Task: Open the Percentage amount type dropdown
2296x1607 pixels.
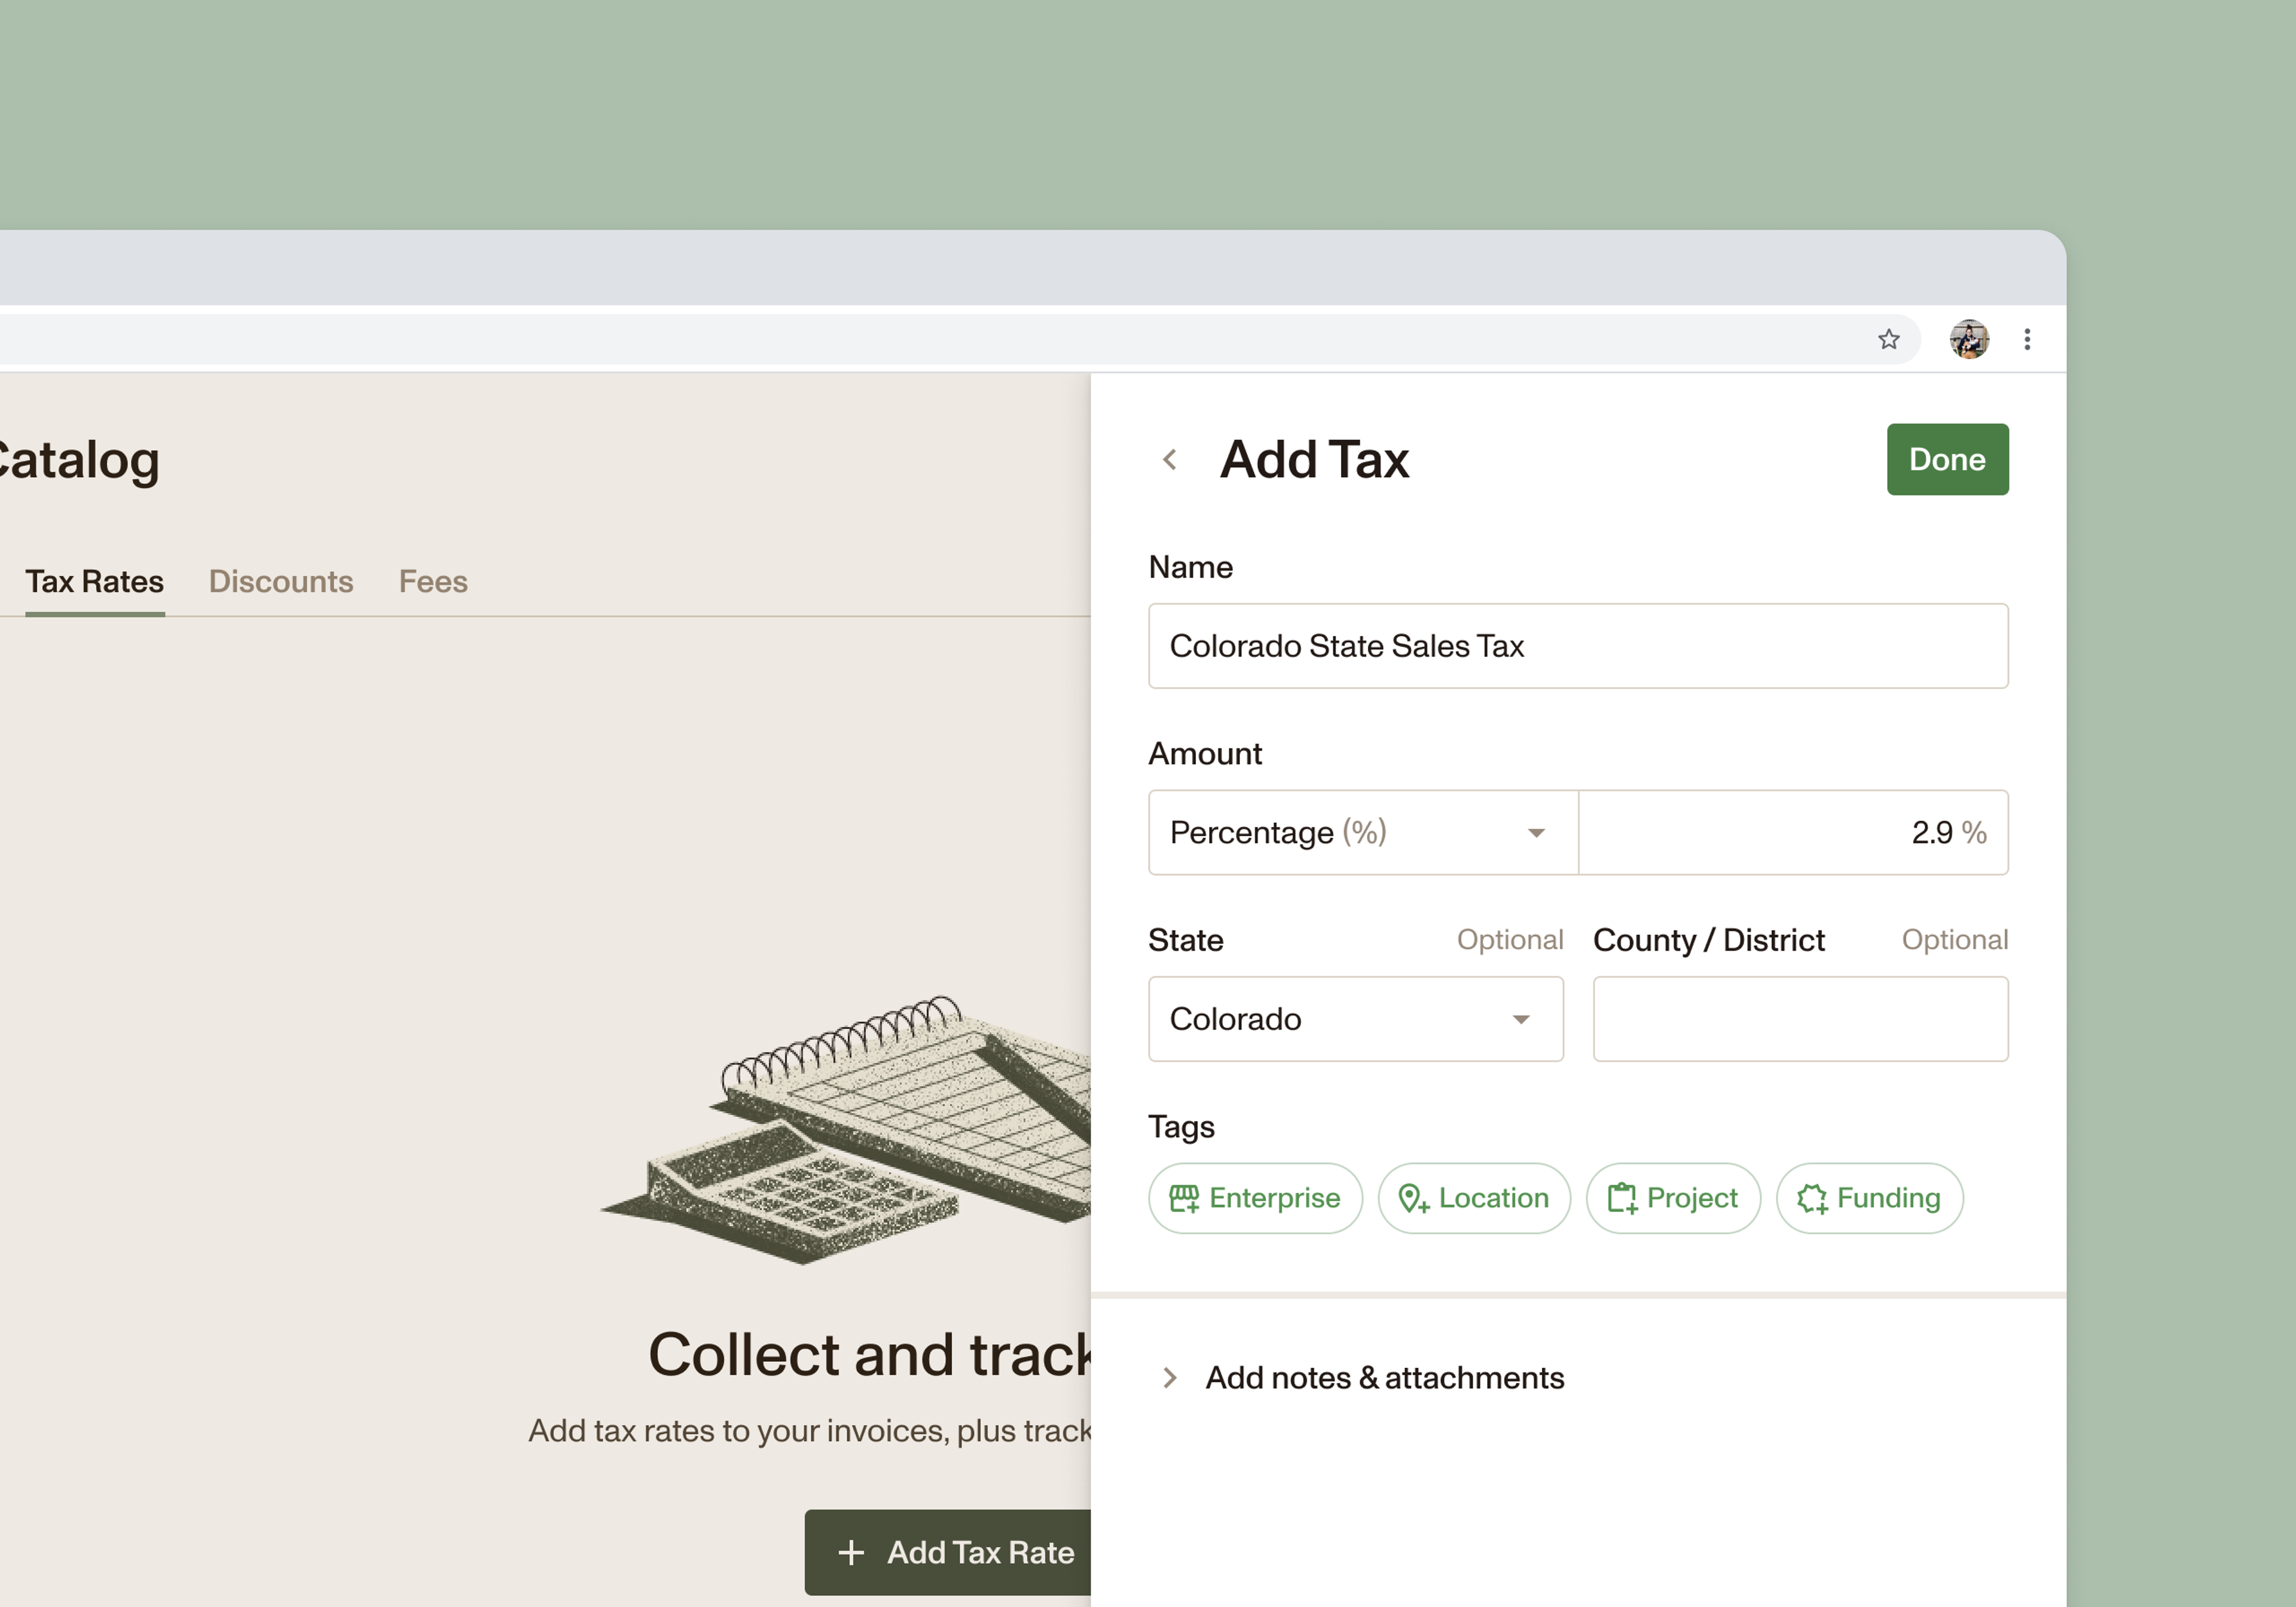Action: point(1362,833)
